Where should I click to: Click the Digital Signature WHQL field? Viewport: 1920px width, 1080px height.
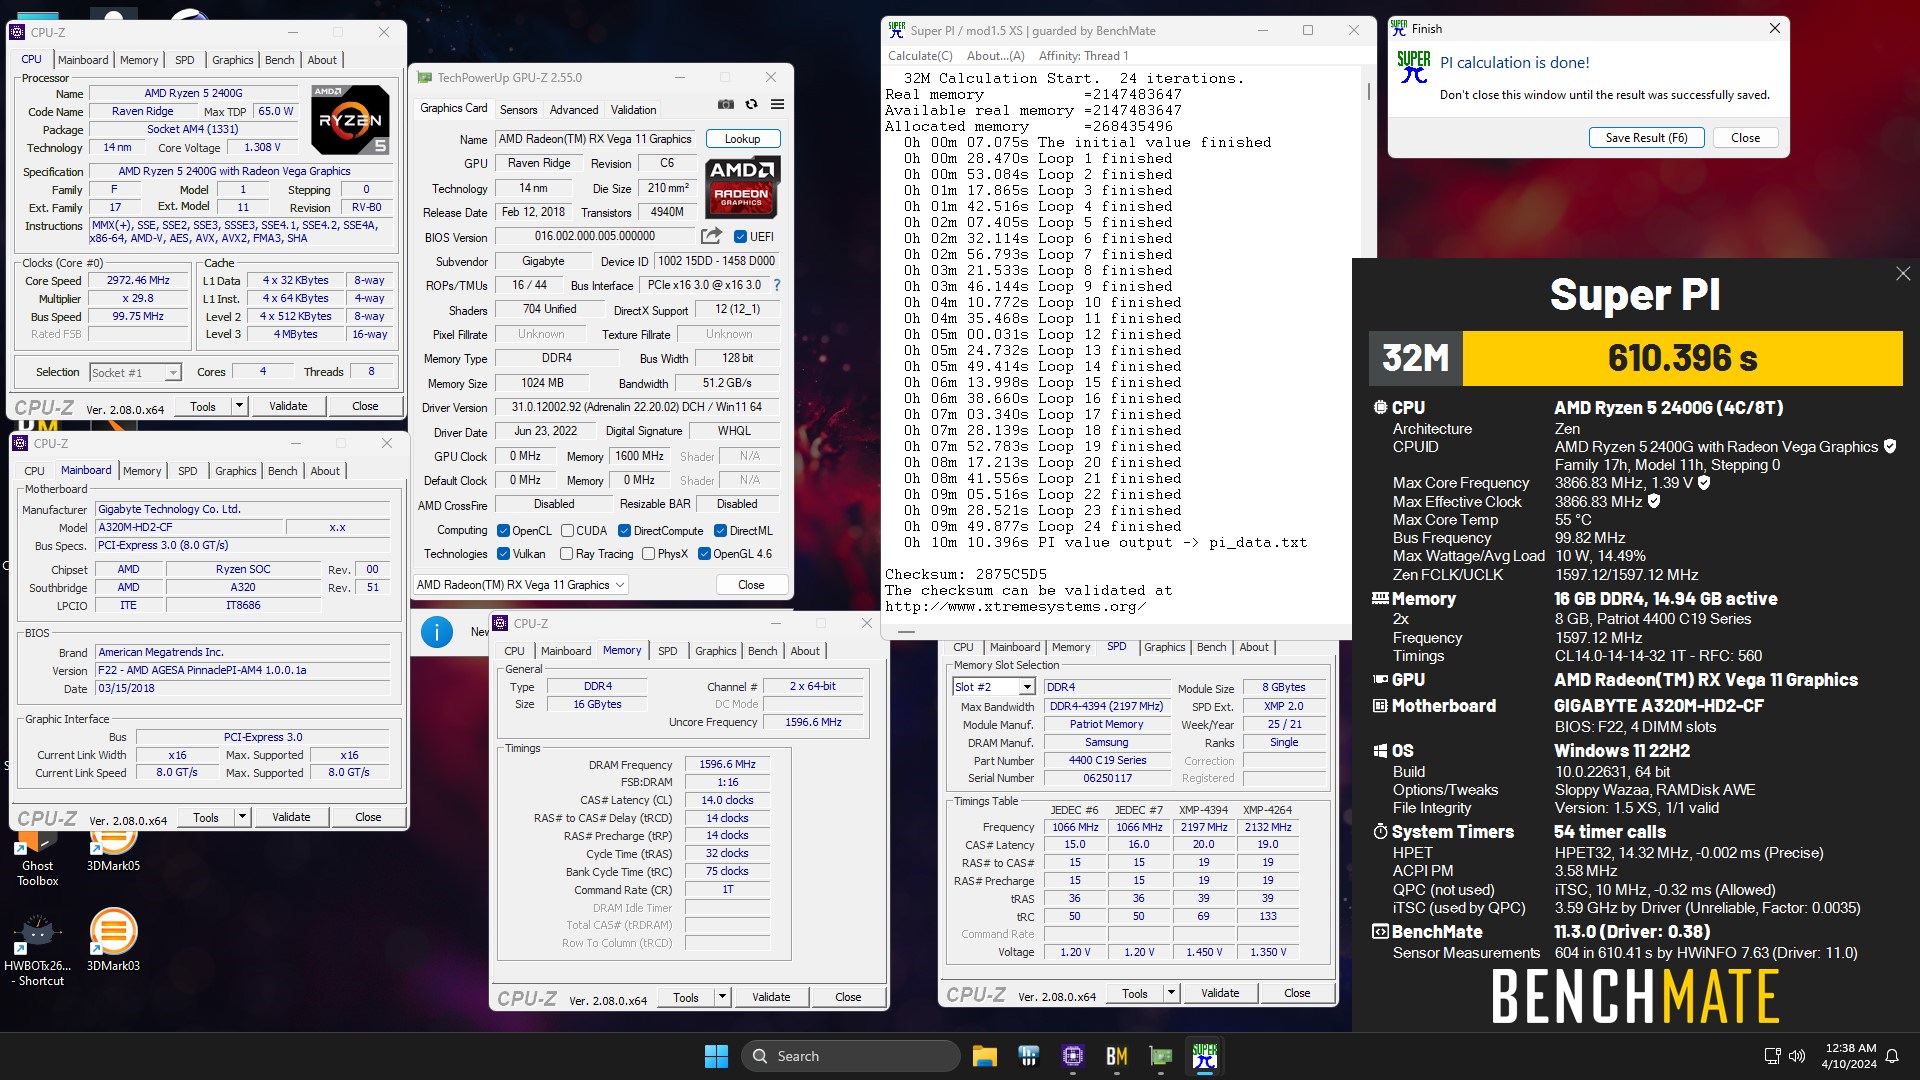pos(734,431)
